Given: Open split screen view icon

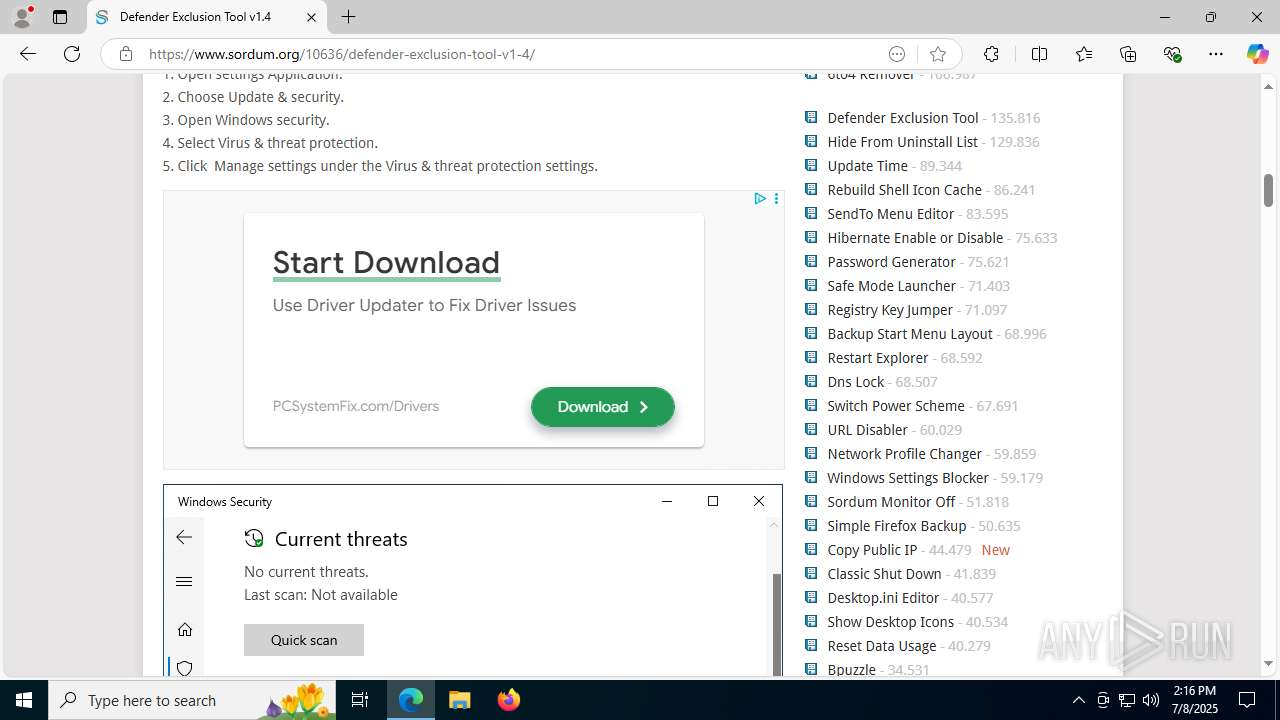Looking at the screenshot, I should click(1039, 54).
